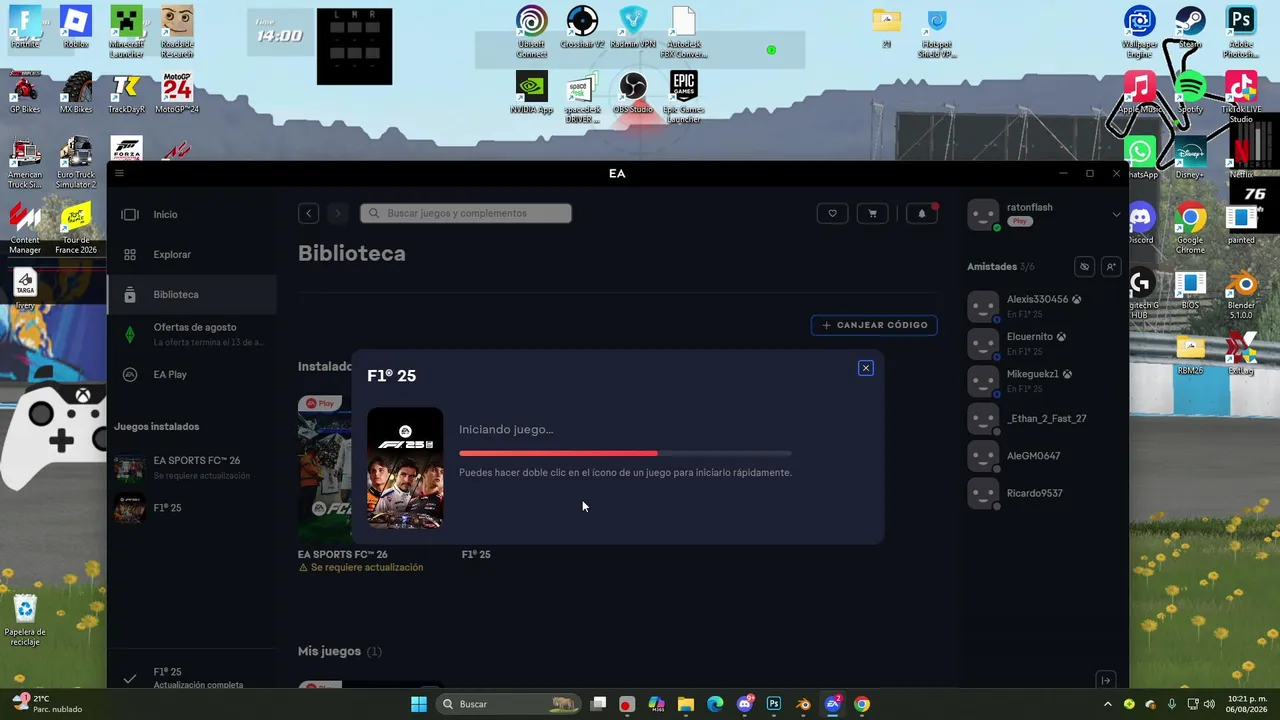The image size is (1280, 720).
Task: Open OBS Studio desktop icon
Action: point(632,92)
